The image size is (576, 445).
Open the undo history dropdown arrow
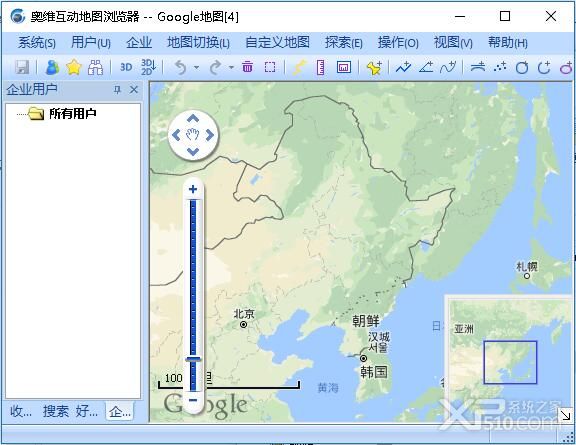tap(197, 67)
